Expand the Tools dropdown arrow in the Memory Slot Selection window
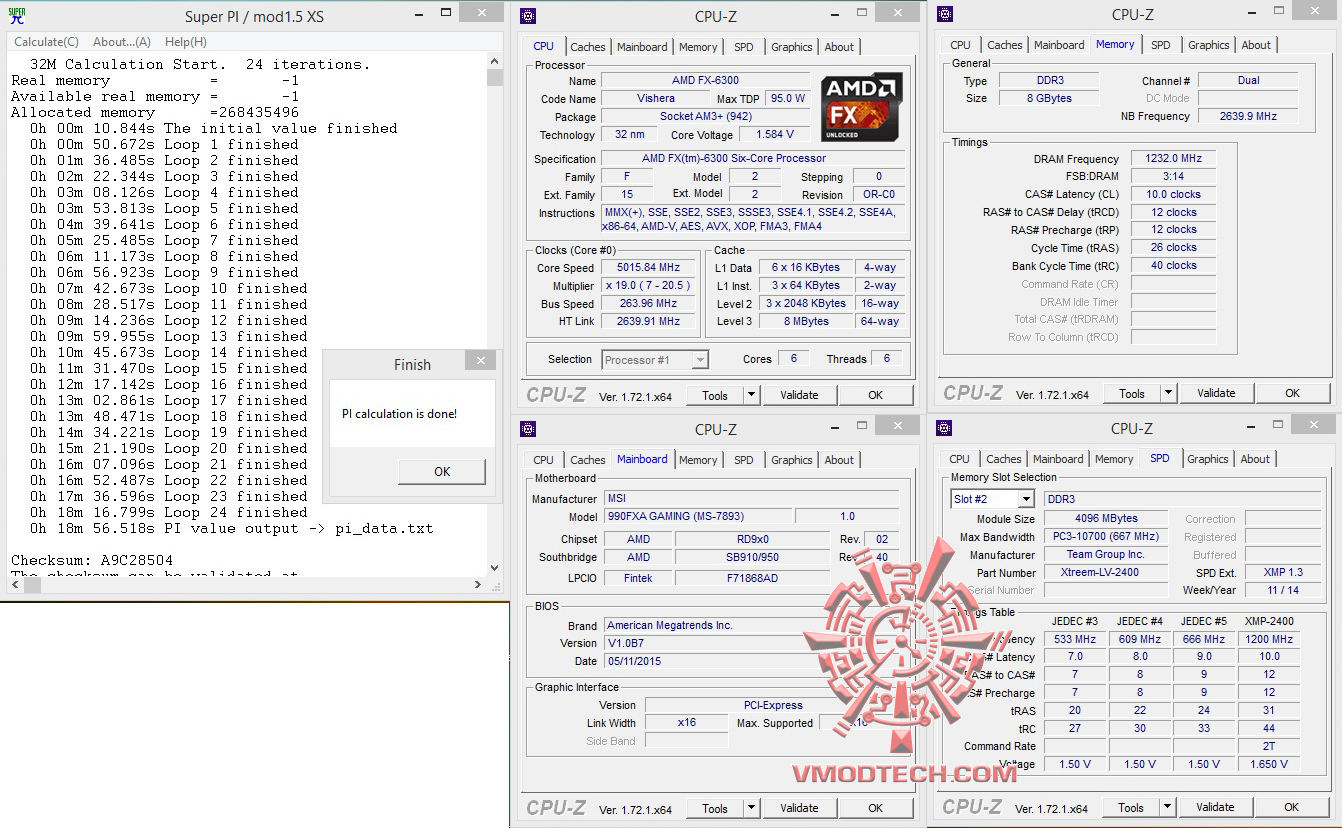 [1168, 807]
